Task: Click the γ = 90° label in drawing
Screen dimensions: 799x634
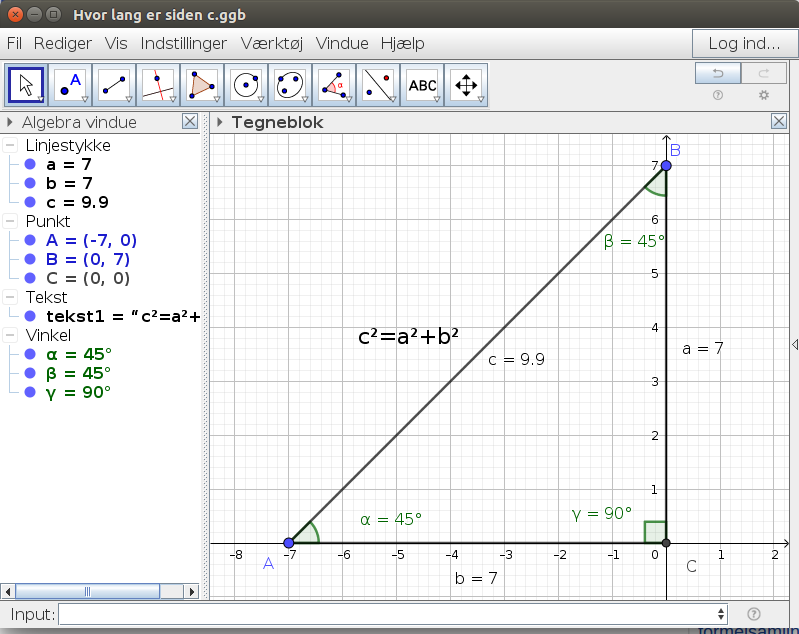Action: point(602,513)
